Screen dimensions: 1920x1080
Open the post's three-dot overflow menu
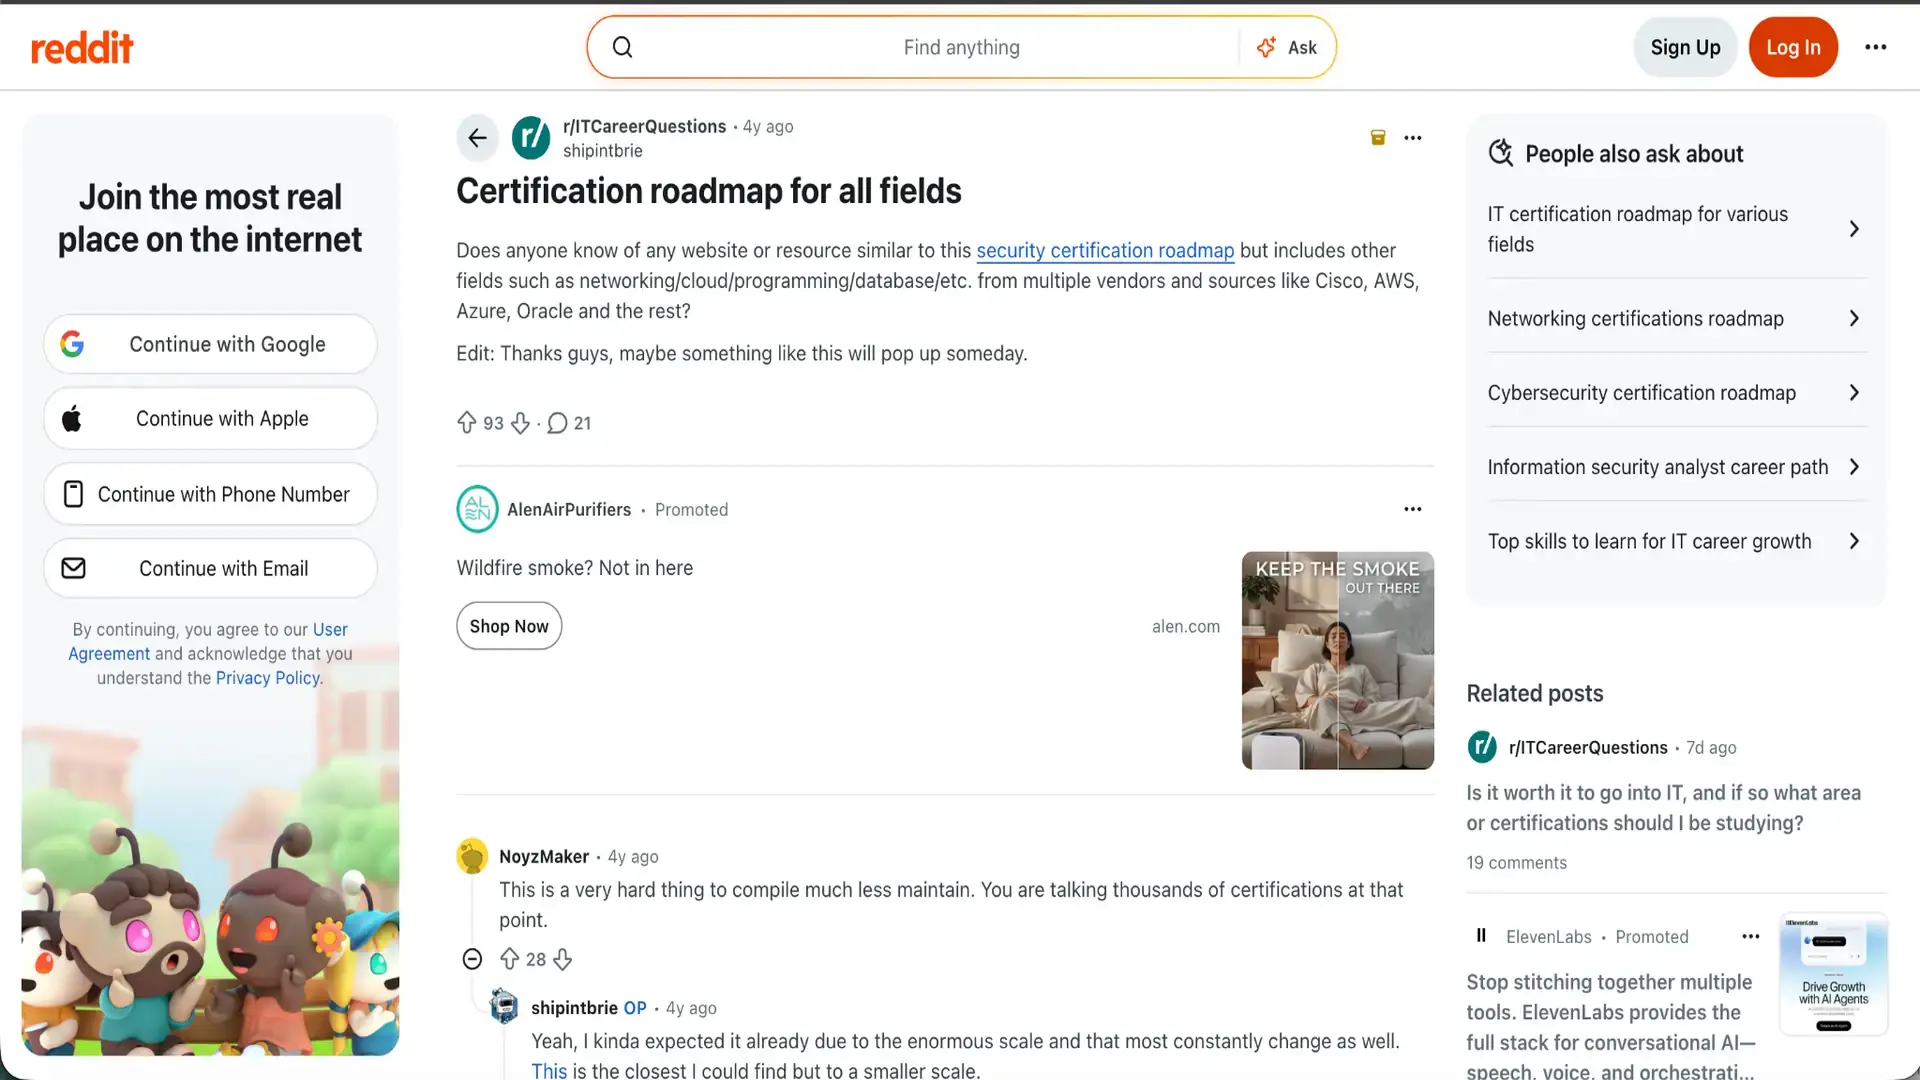click(x=1412, y=138)
